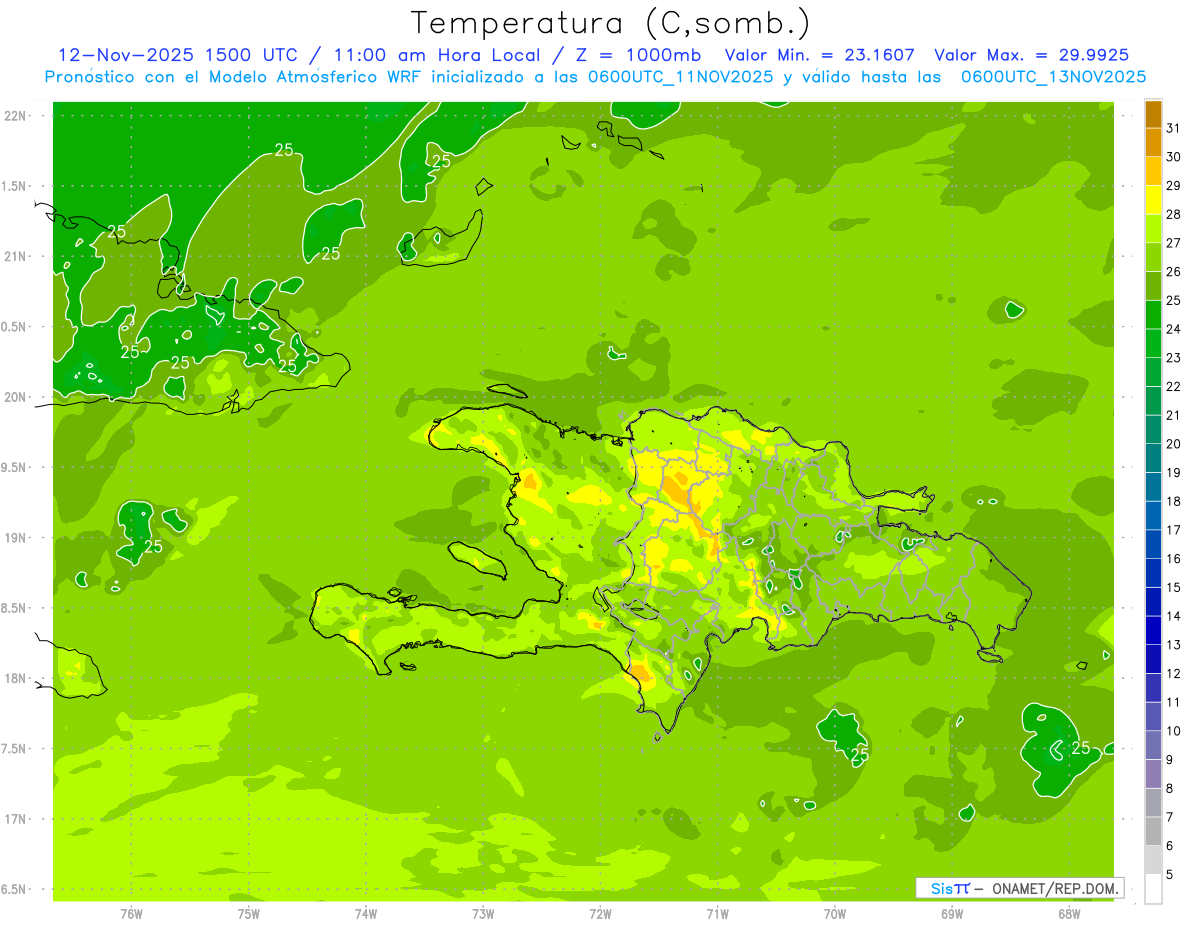Viewport: 1200px width, 927px height.
Task: Click the '21N' latitude axis label
Action: point(14,256)
